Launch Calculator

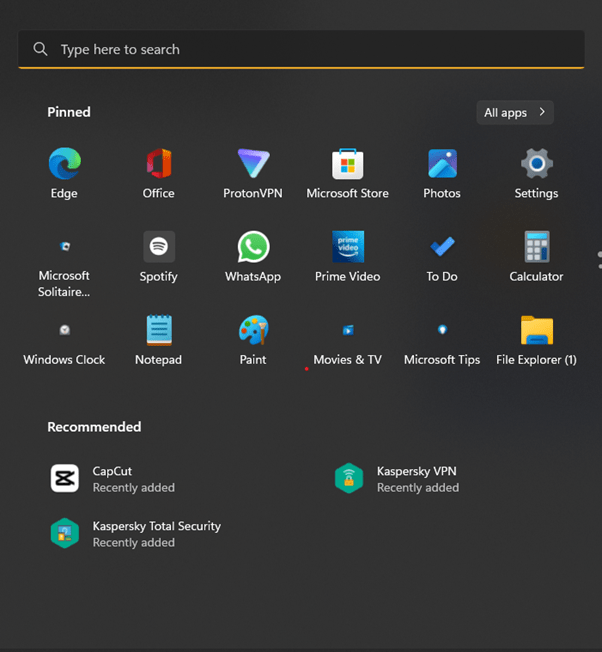(x=536, y=256)
